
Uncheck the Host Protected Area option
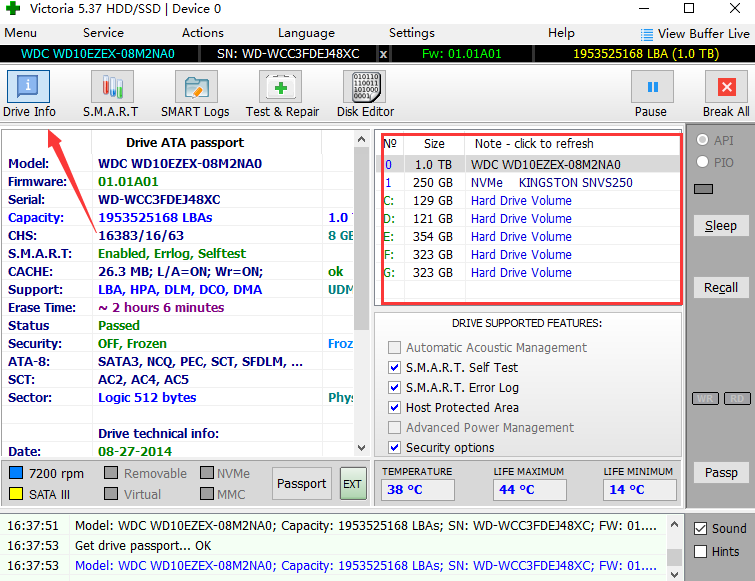click(x=395, y=408)
